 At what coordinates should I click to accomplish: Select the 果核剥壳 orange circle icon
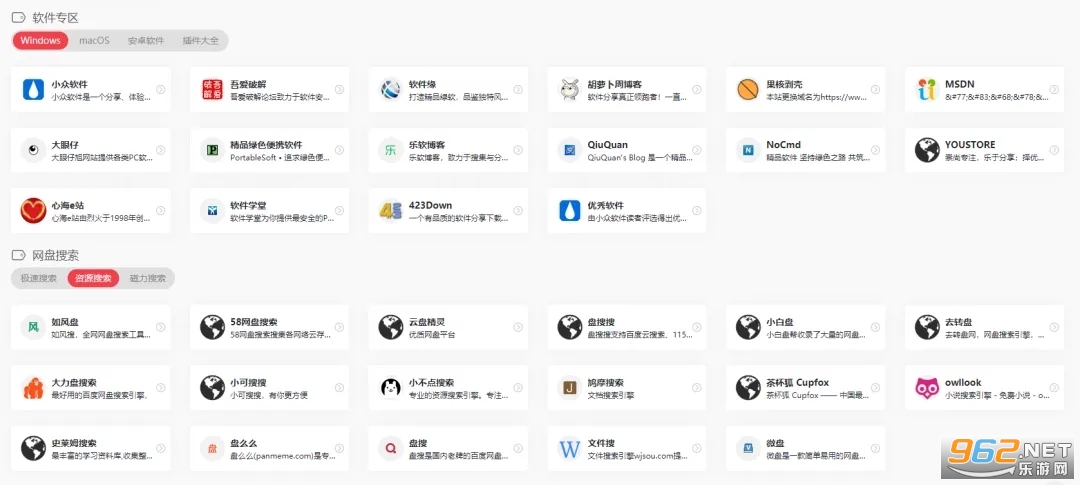point(748,90)
